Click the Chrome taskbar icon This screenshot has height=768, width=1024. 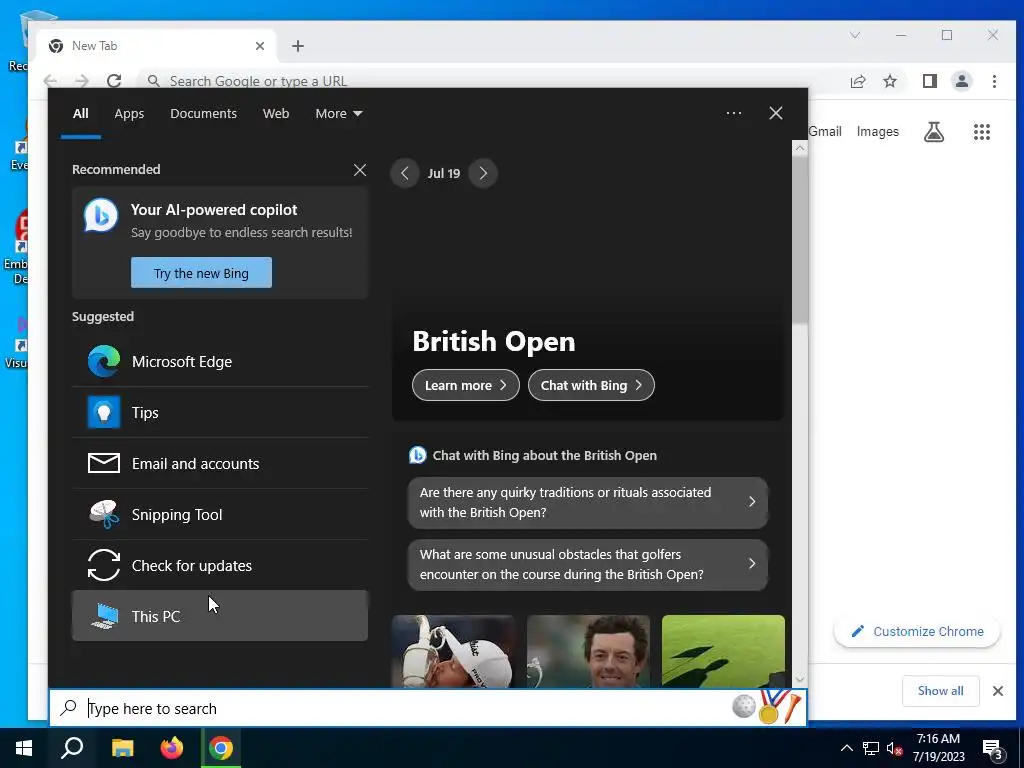point(221,748)
